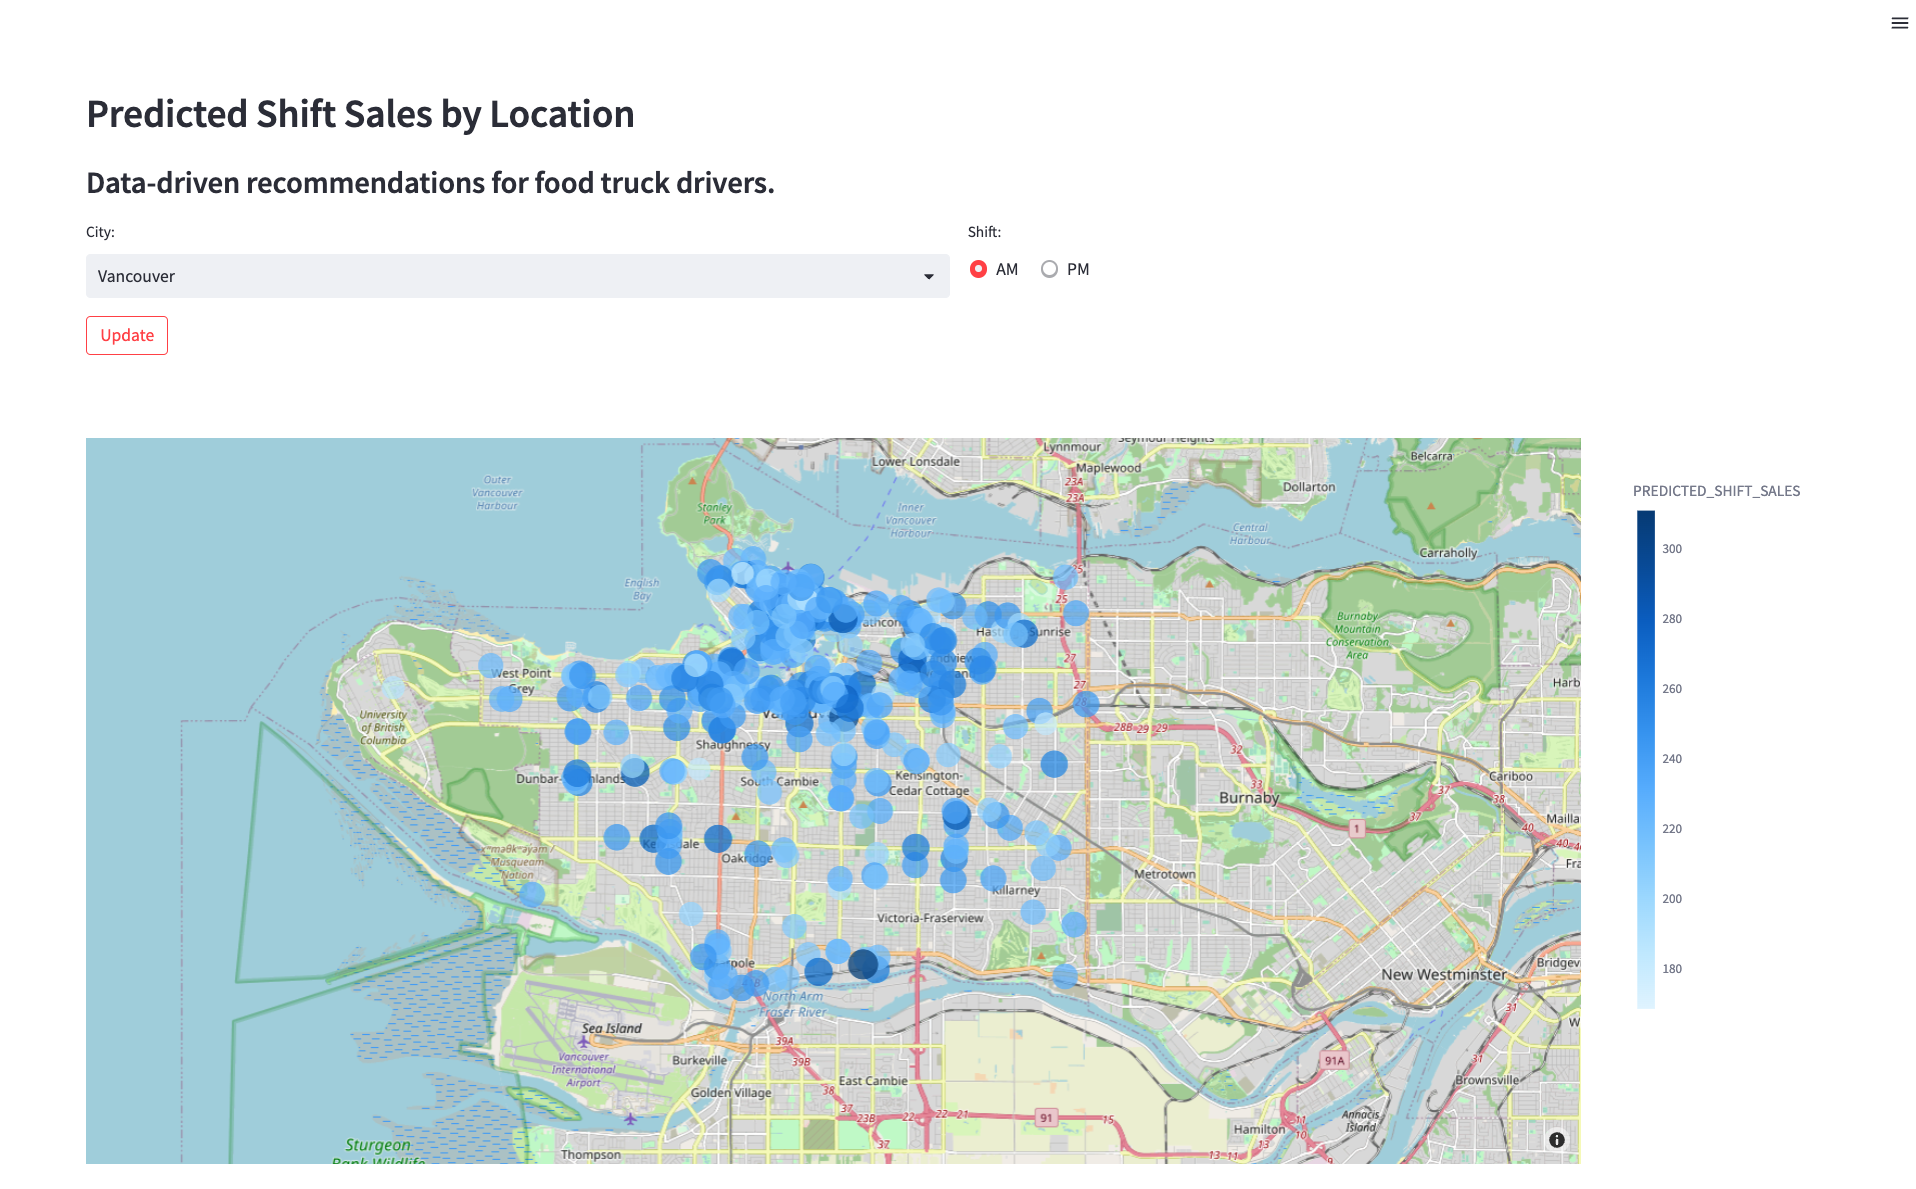
Task: Open the hamburger menu in top-right corner
Action: click(x=1899, y=23)
